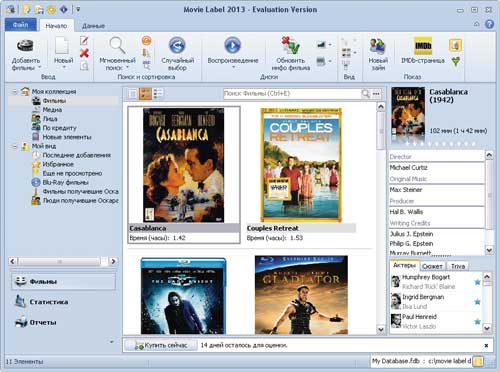Open Blu-Ray фильмы view
Image resolution: width=500 pixels, height=372 pixels.
65,182
